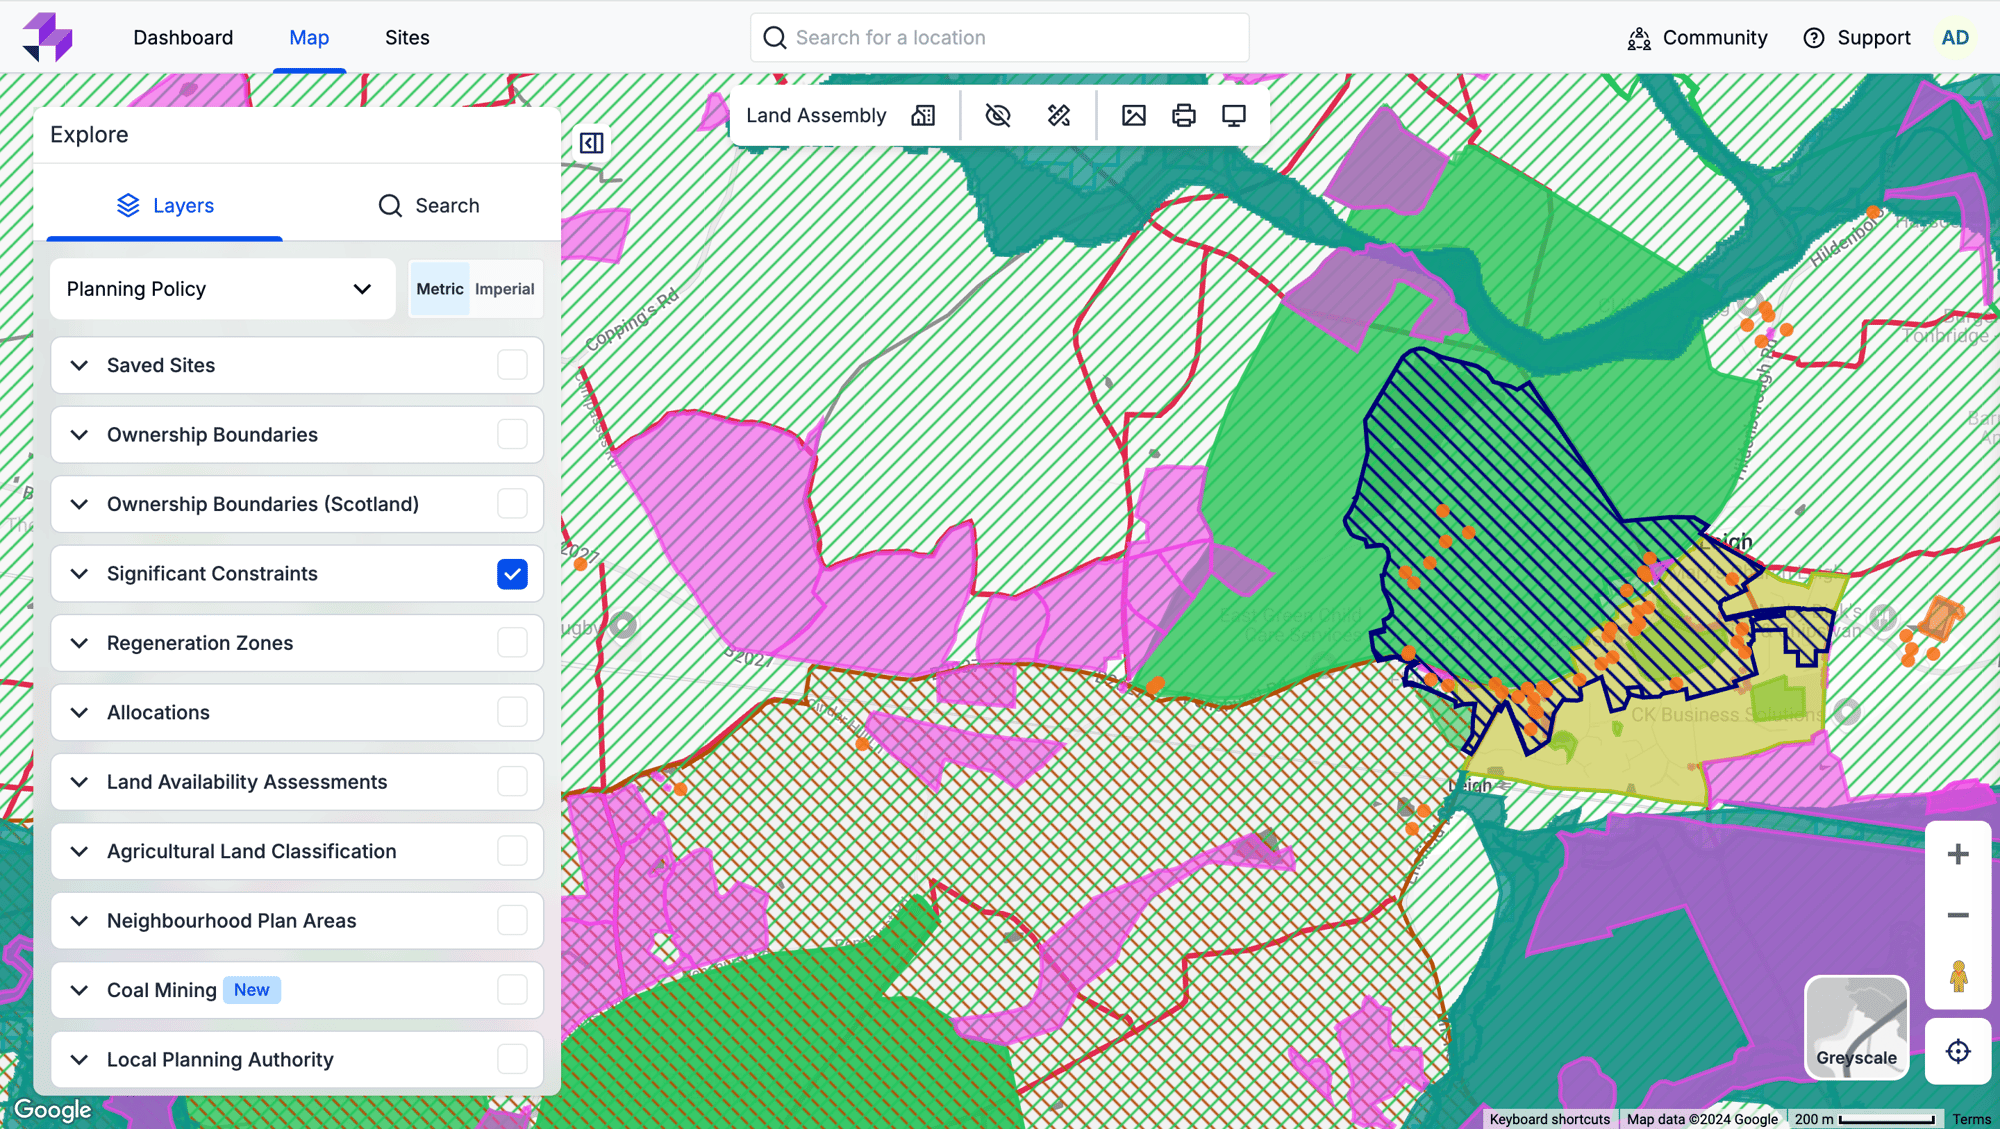Screen dimensions: 2000x1129
Task: Select the measure and draw tool icon
Action: [1059, 116]
